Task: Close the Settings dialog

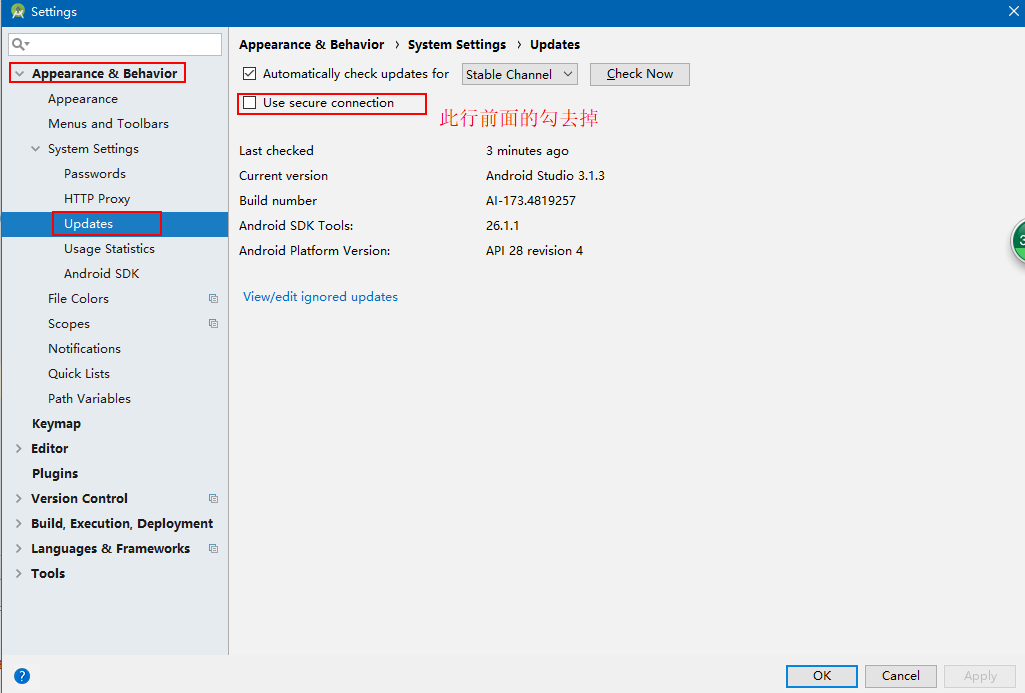Action: tap(1013, 11)
